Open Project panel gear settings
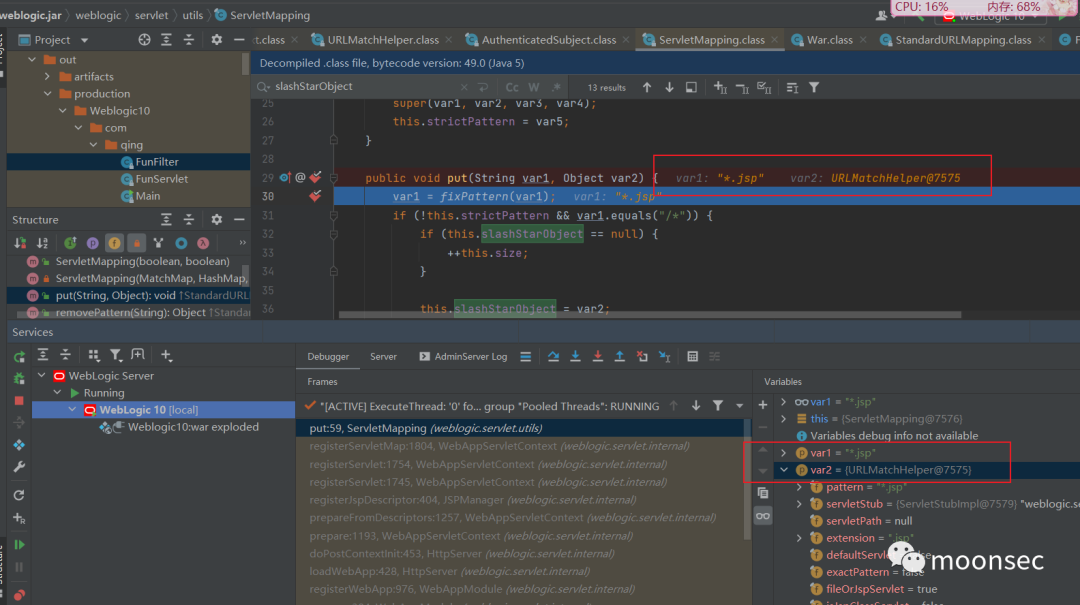The image size is (1080, 605). 216,40
